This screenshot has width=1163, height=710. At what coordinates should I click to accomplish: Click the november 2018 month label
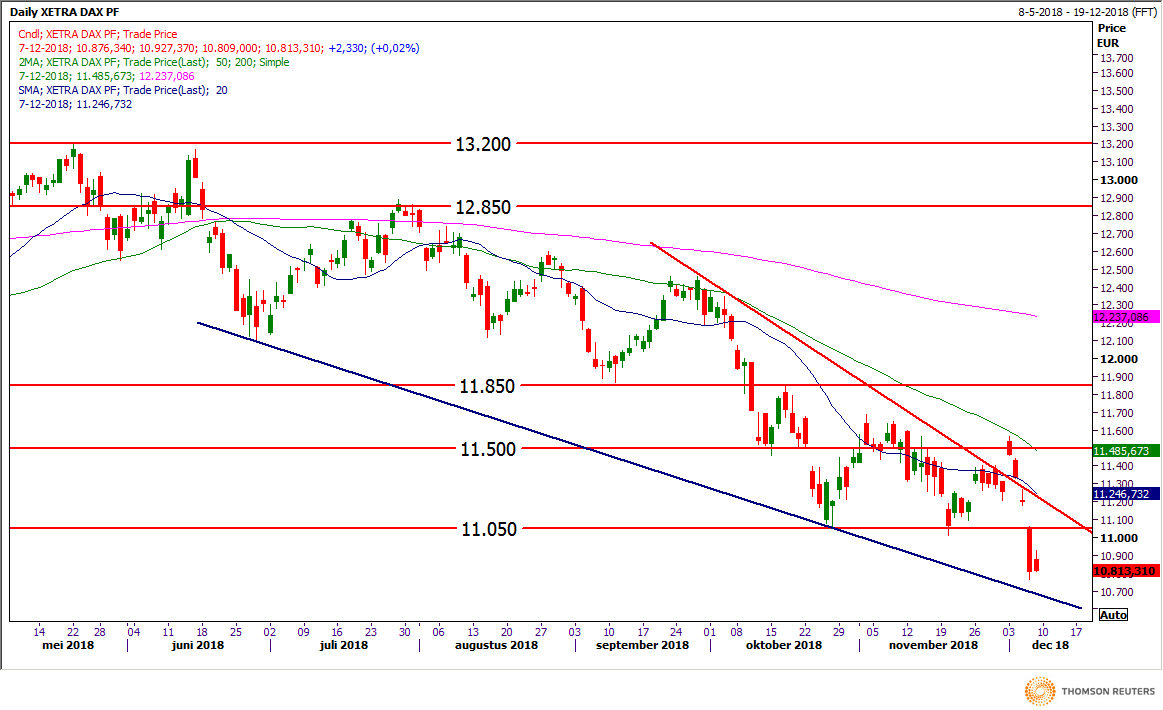click(x=933, y=645)
